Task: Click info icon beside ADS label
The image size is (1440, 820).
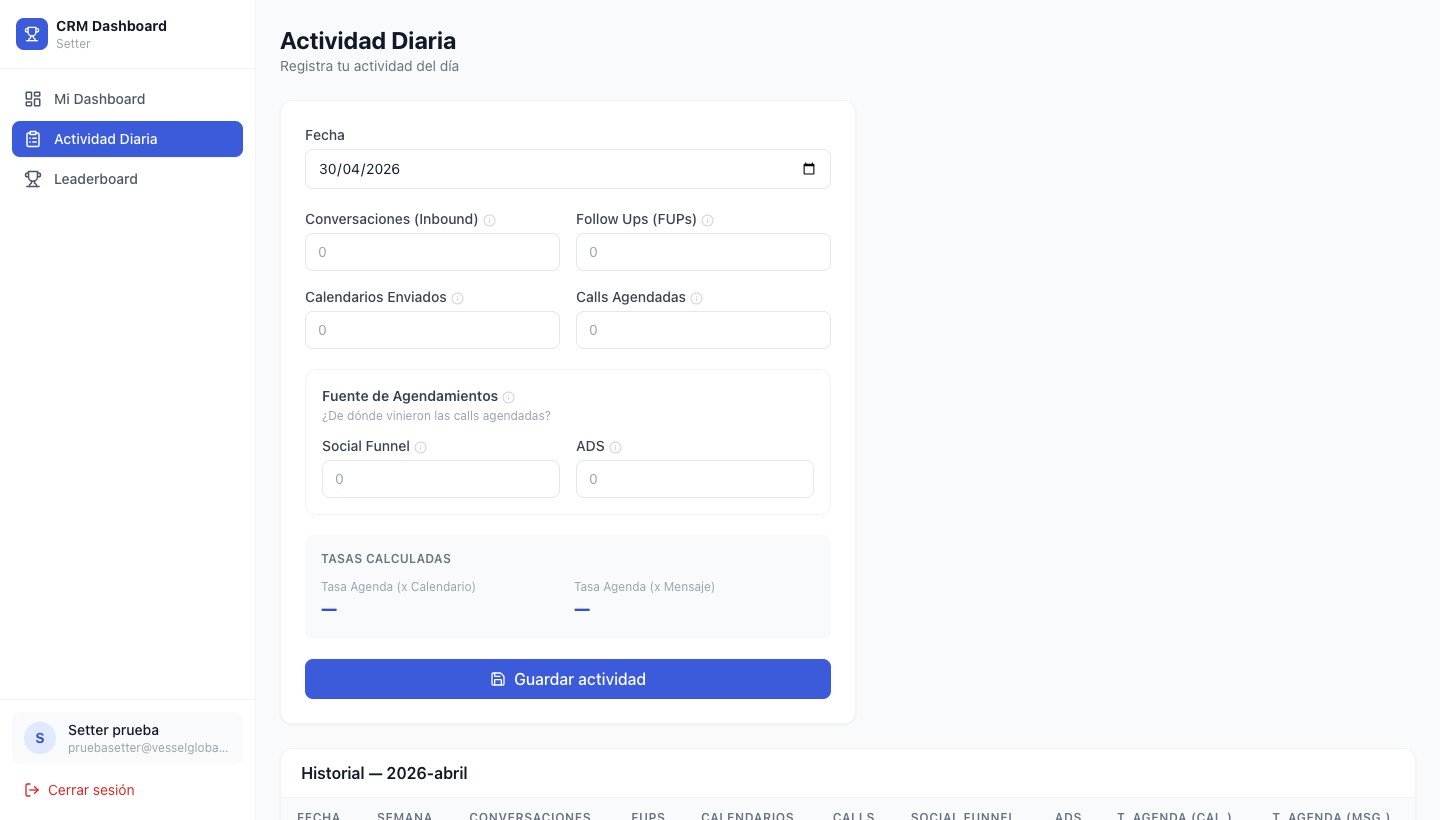Action: [615, 447]
